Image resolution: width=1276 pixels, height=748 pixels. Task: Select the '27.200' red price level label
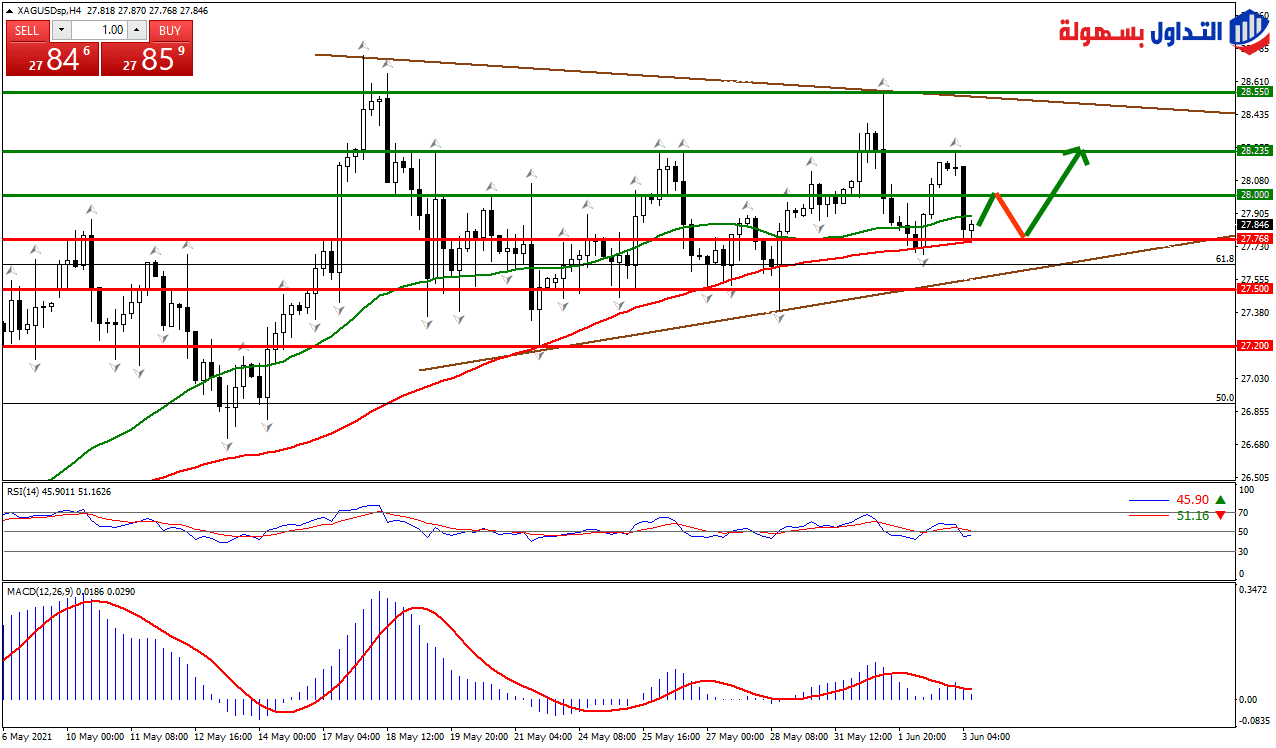pos(1254,345)
